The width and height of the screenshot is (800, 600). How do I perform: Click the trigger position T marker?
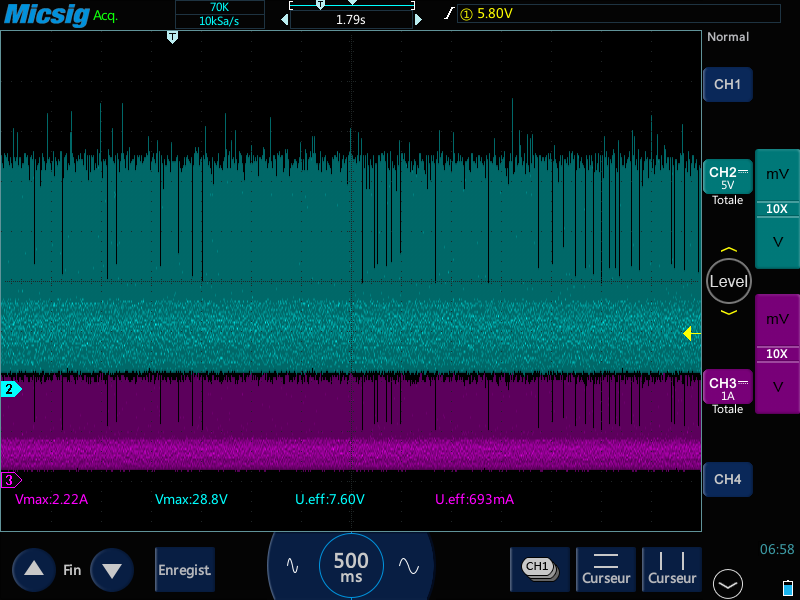point(172,37)
